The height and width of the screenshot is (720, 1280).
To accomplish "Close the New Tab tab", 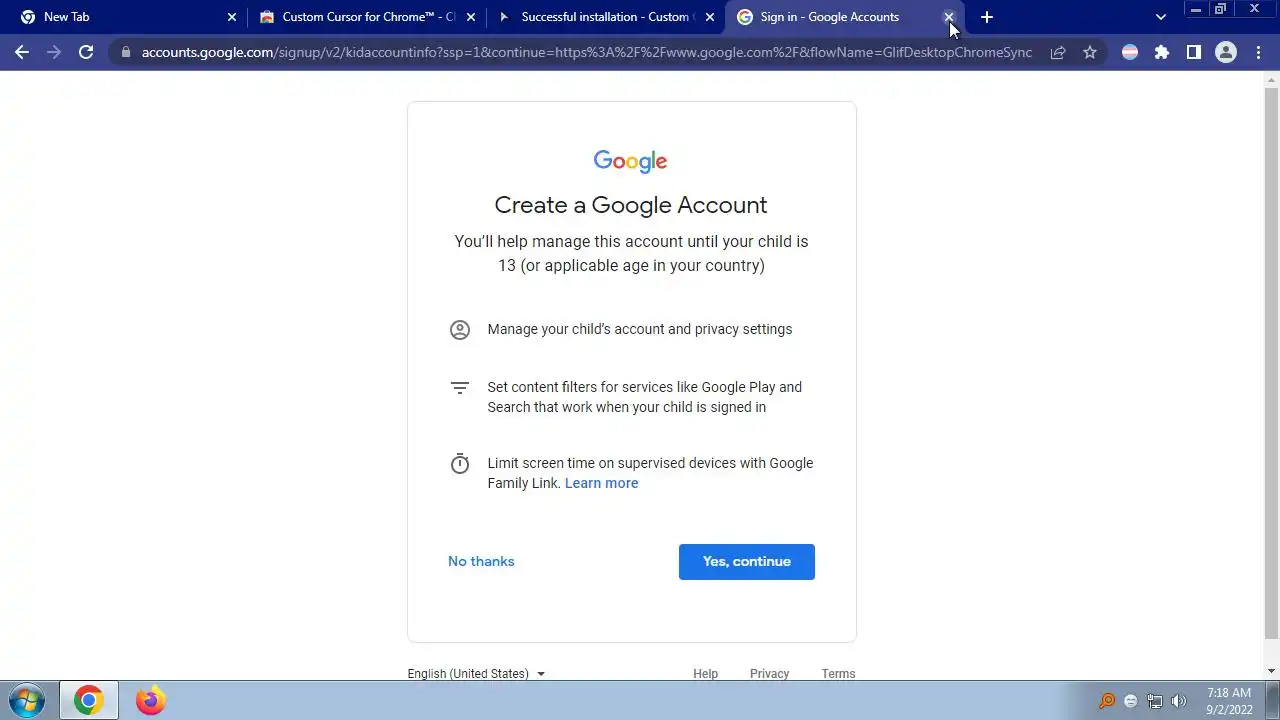I will coord(232,17).
